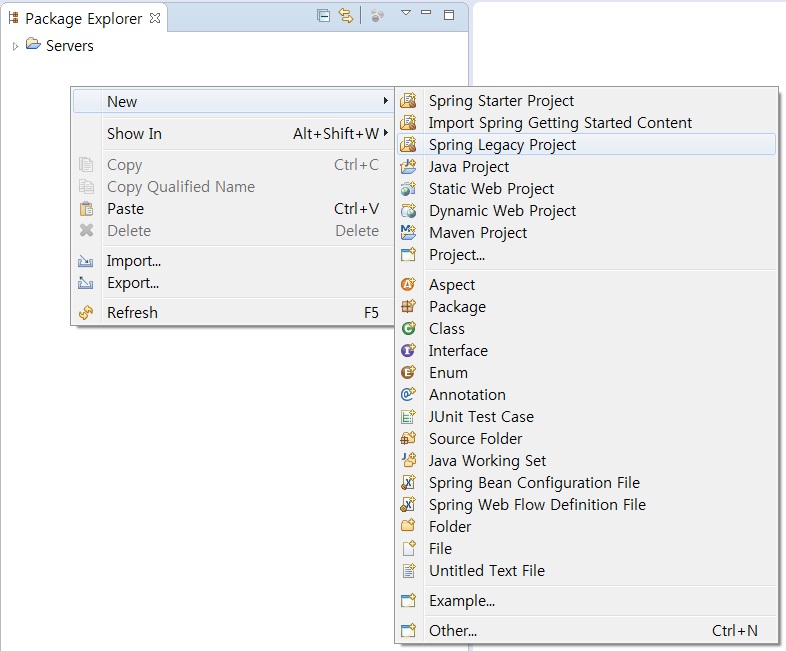This screenshot has height=651, width=786.
Task: Create a new Aspect
Action: 586,285
